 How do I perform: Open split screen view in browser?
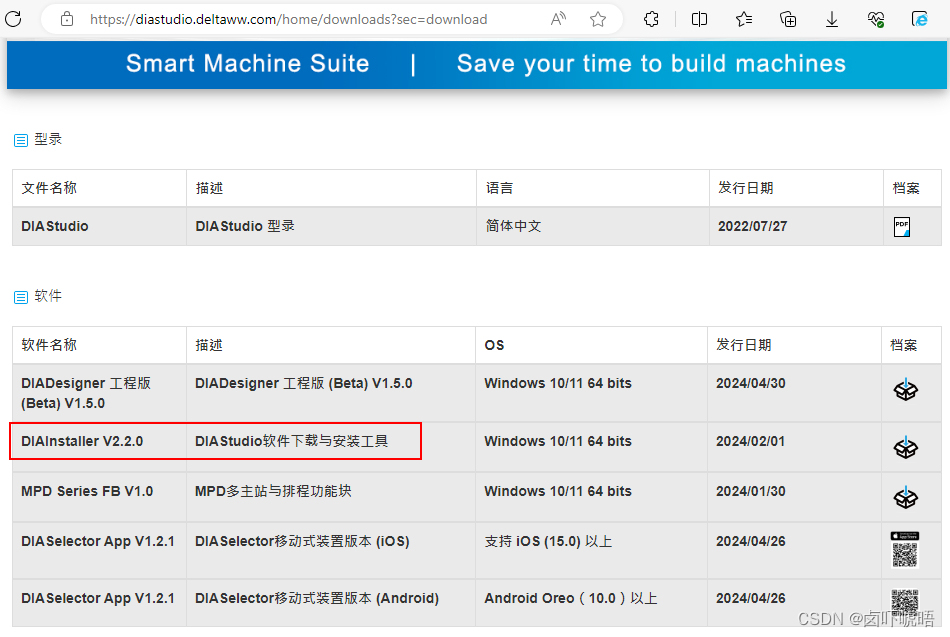pos(699,19)
